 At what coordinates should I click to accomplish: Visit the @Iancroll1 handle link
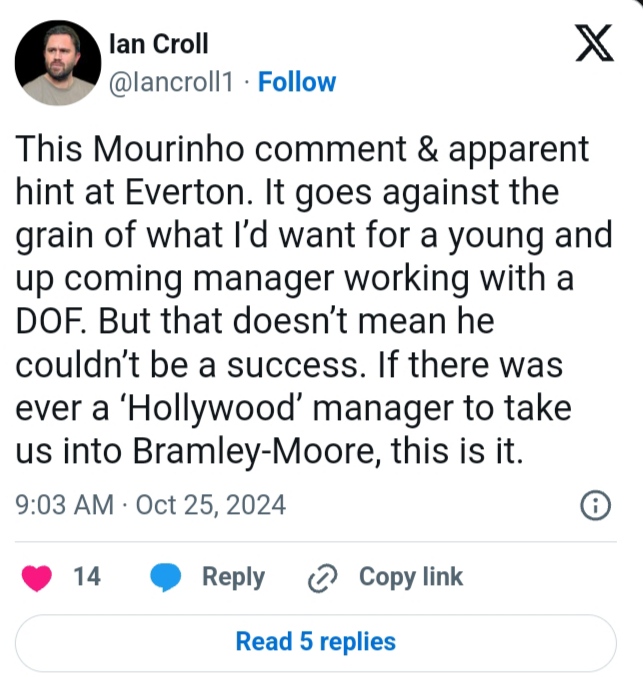pyautogui.click(x=170, y=82)
